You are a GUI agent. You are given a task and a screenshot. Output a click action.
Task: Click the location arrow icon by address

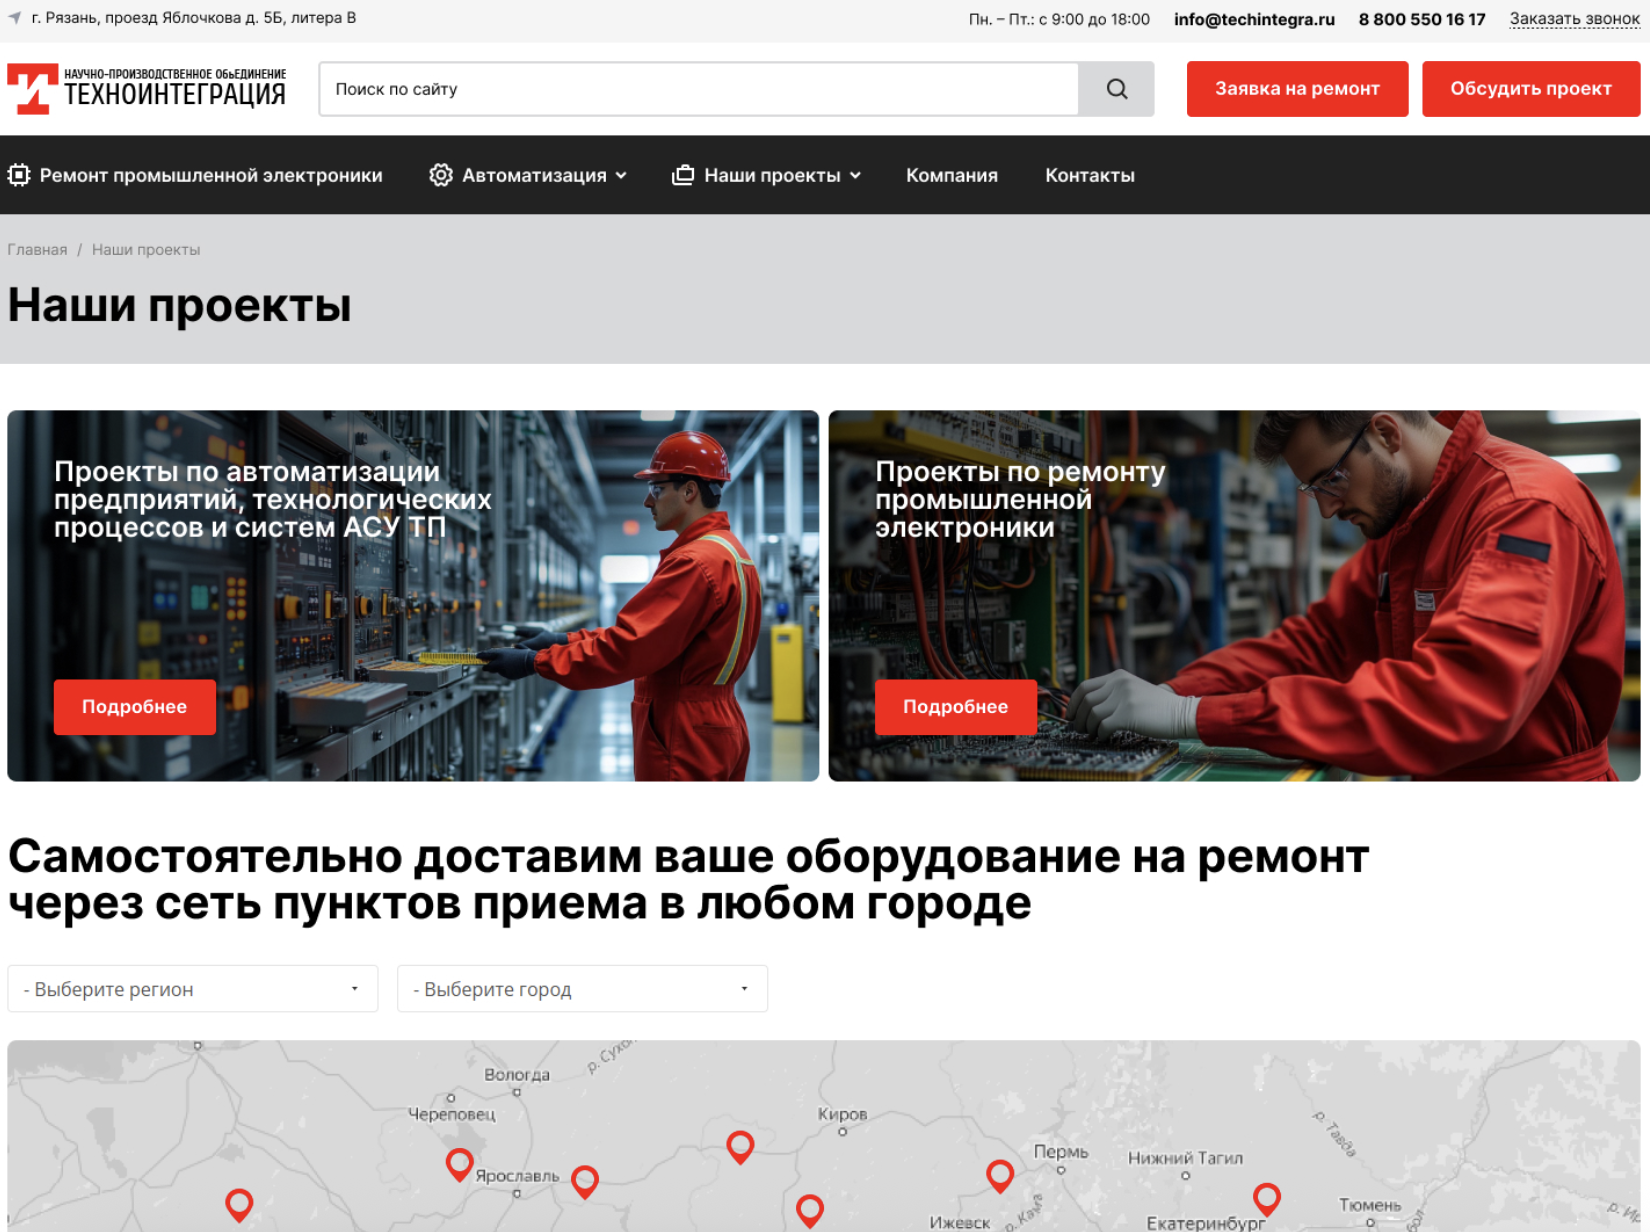[15, 18]
